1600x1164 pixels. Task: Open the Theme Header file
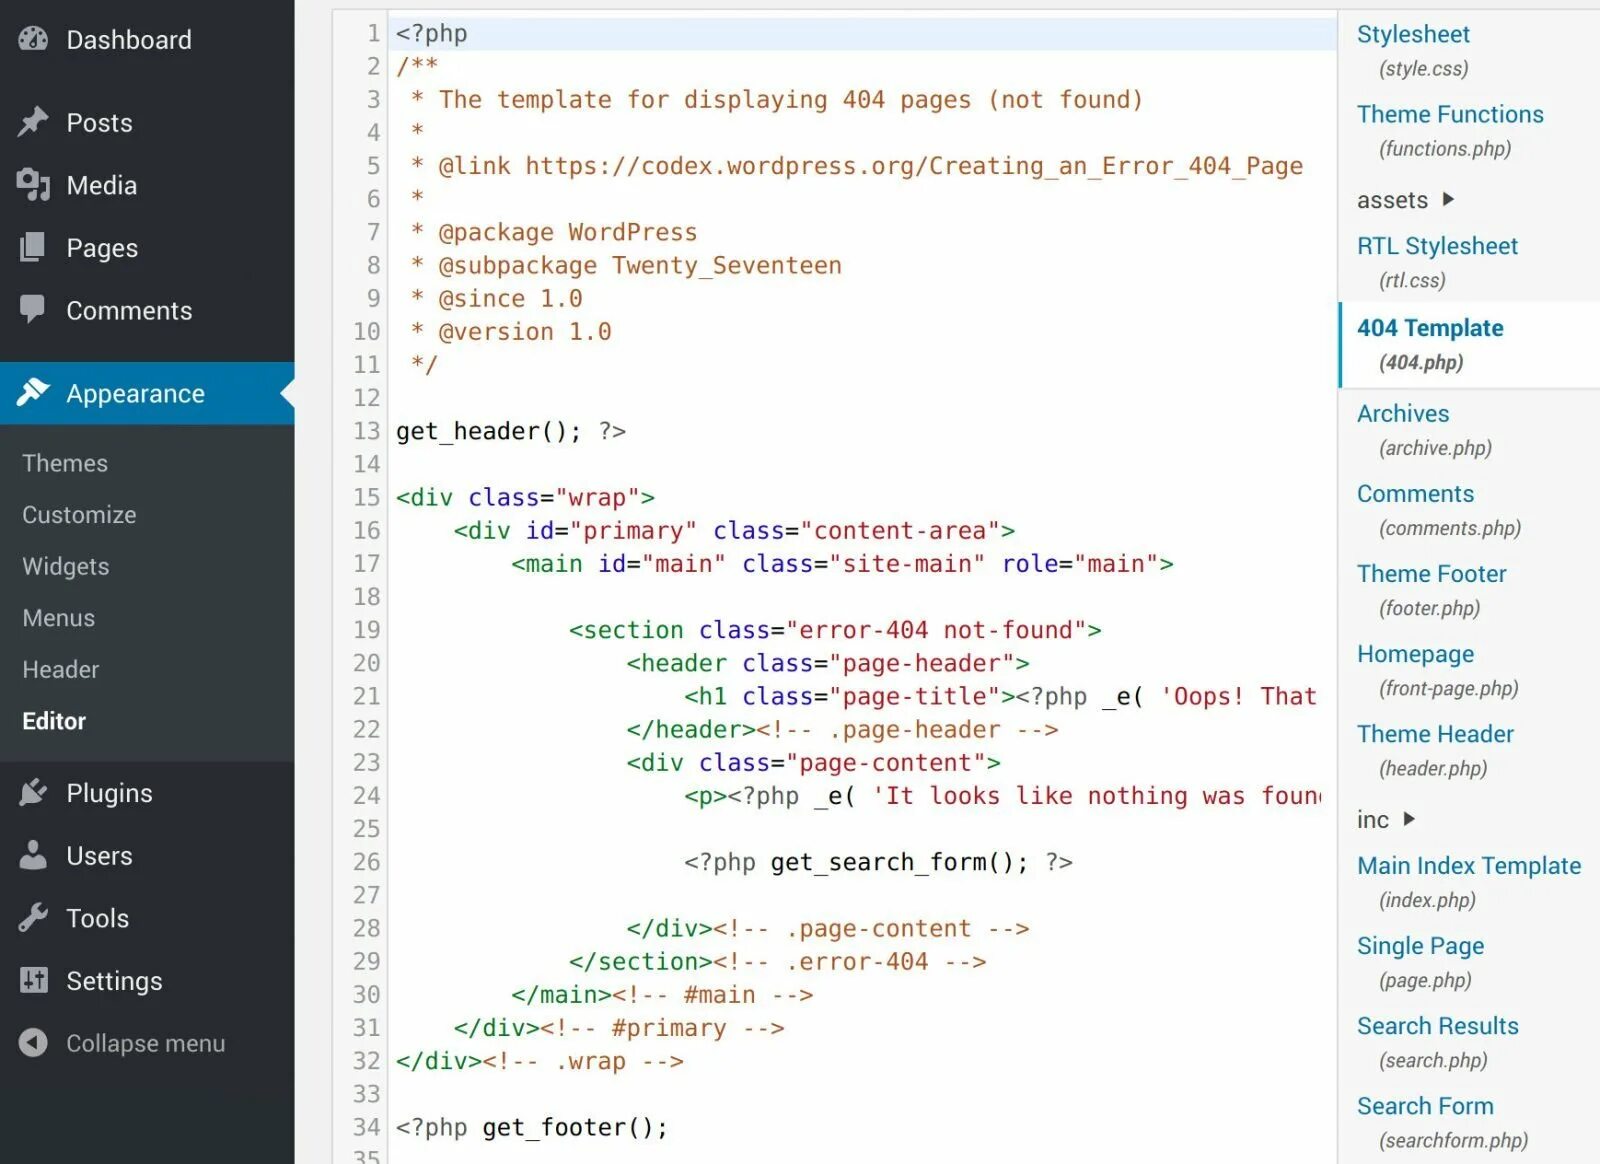1435,733
